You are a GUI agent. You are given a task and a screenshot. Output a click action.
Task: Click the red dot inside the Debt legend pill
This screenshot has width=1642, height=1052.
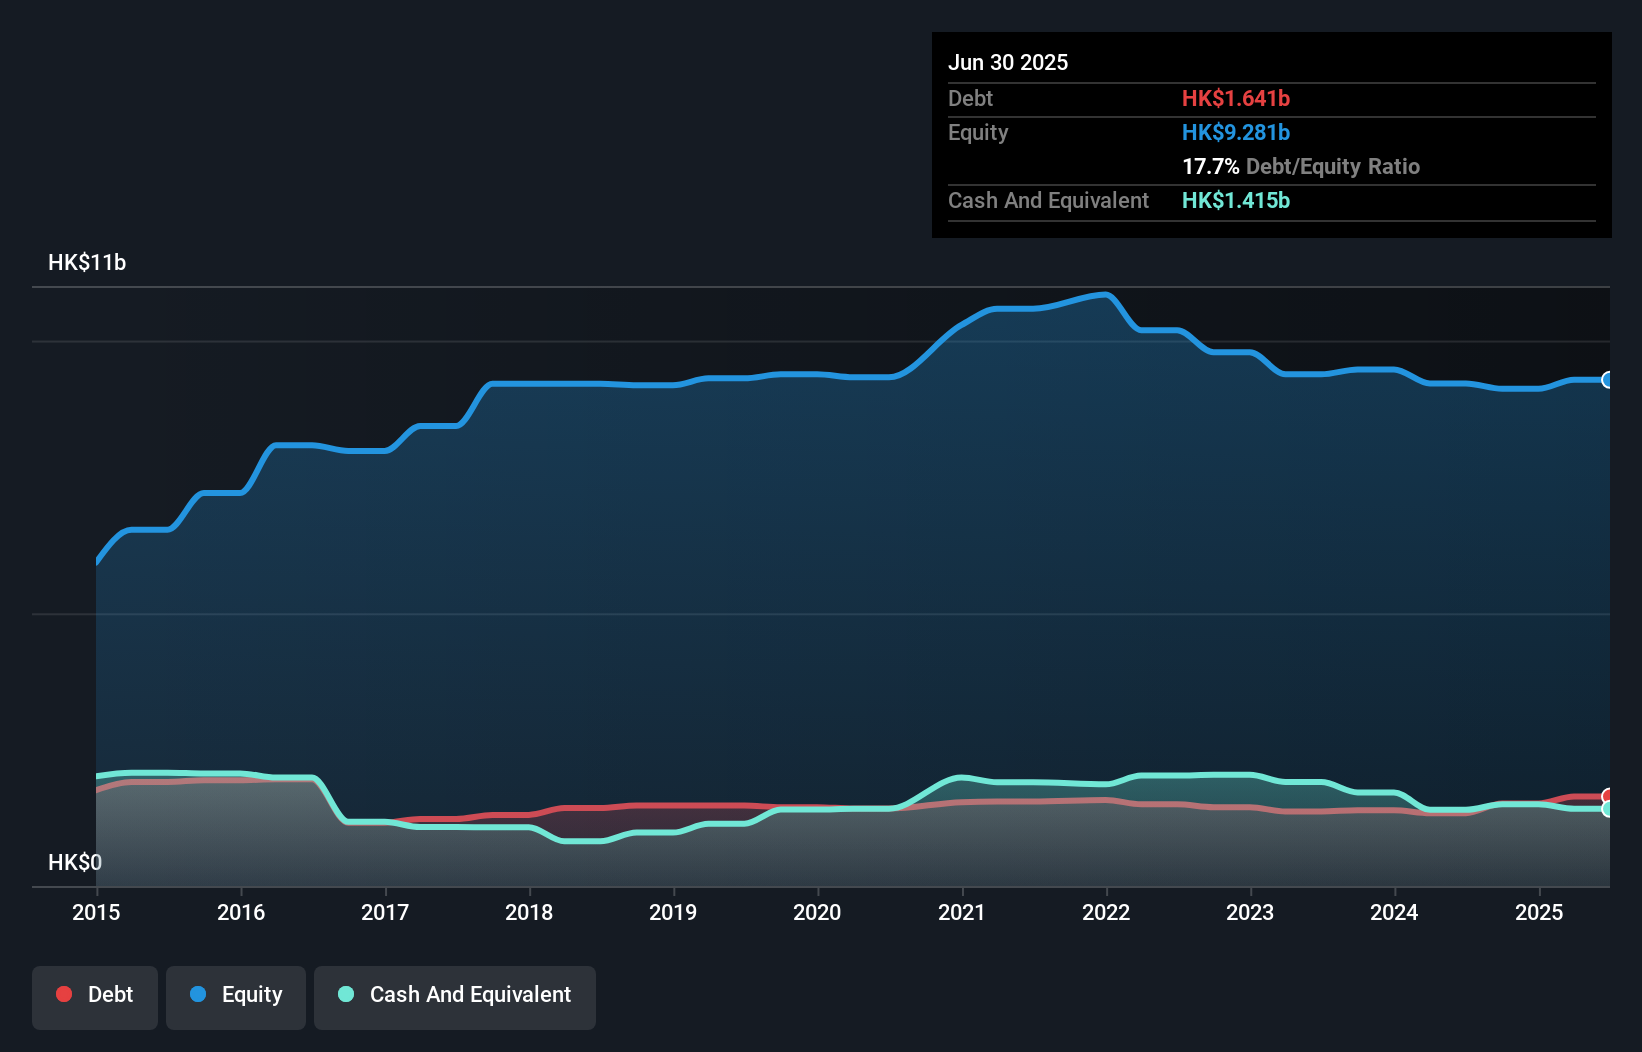pos(63,994)
